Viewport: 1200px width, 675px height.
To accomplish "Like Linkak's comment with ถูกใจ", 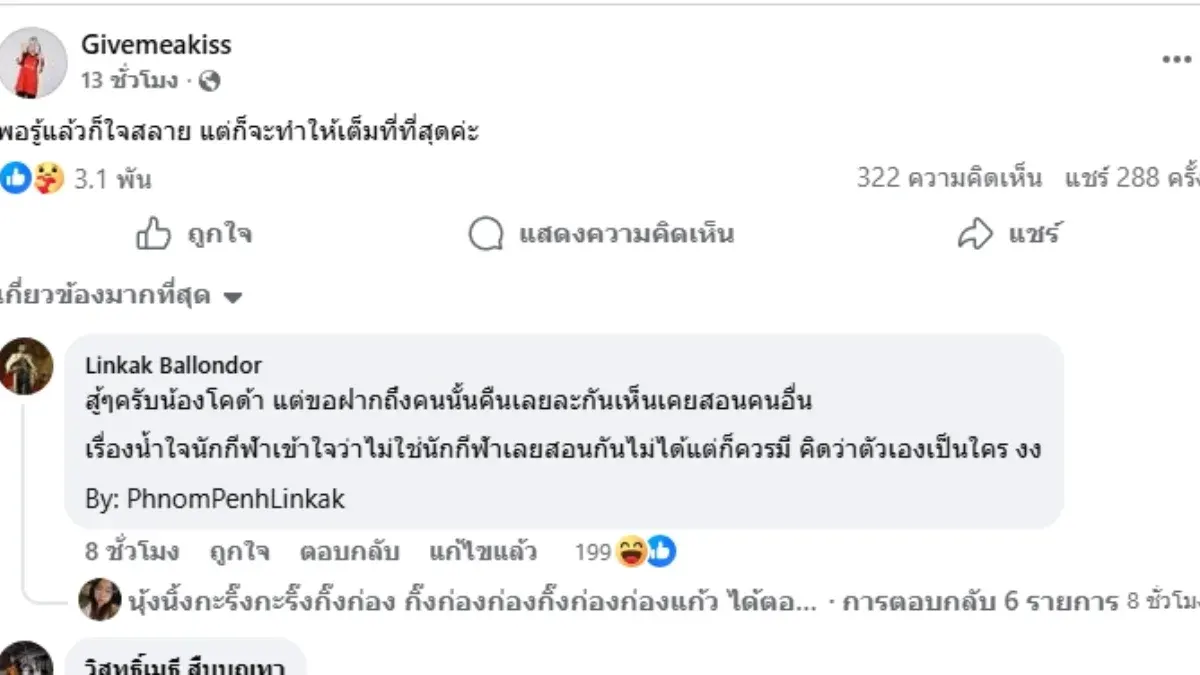I will pyautogui.click(x=239, y=551).
